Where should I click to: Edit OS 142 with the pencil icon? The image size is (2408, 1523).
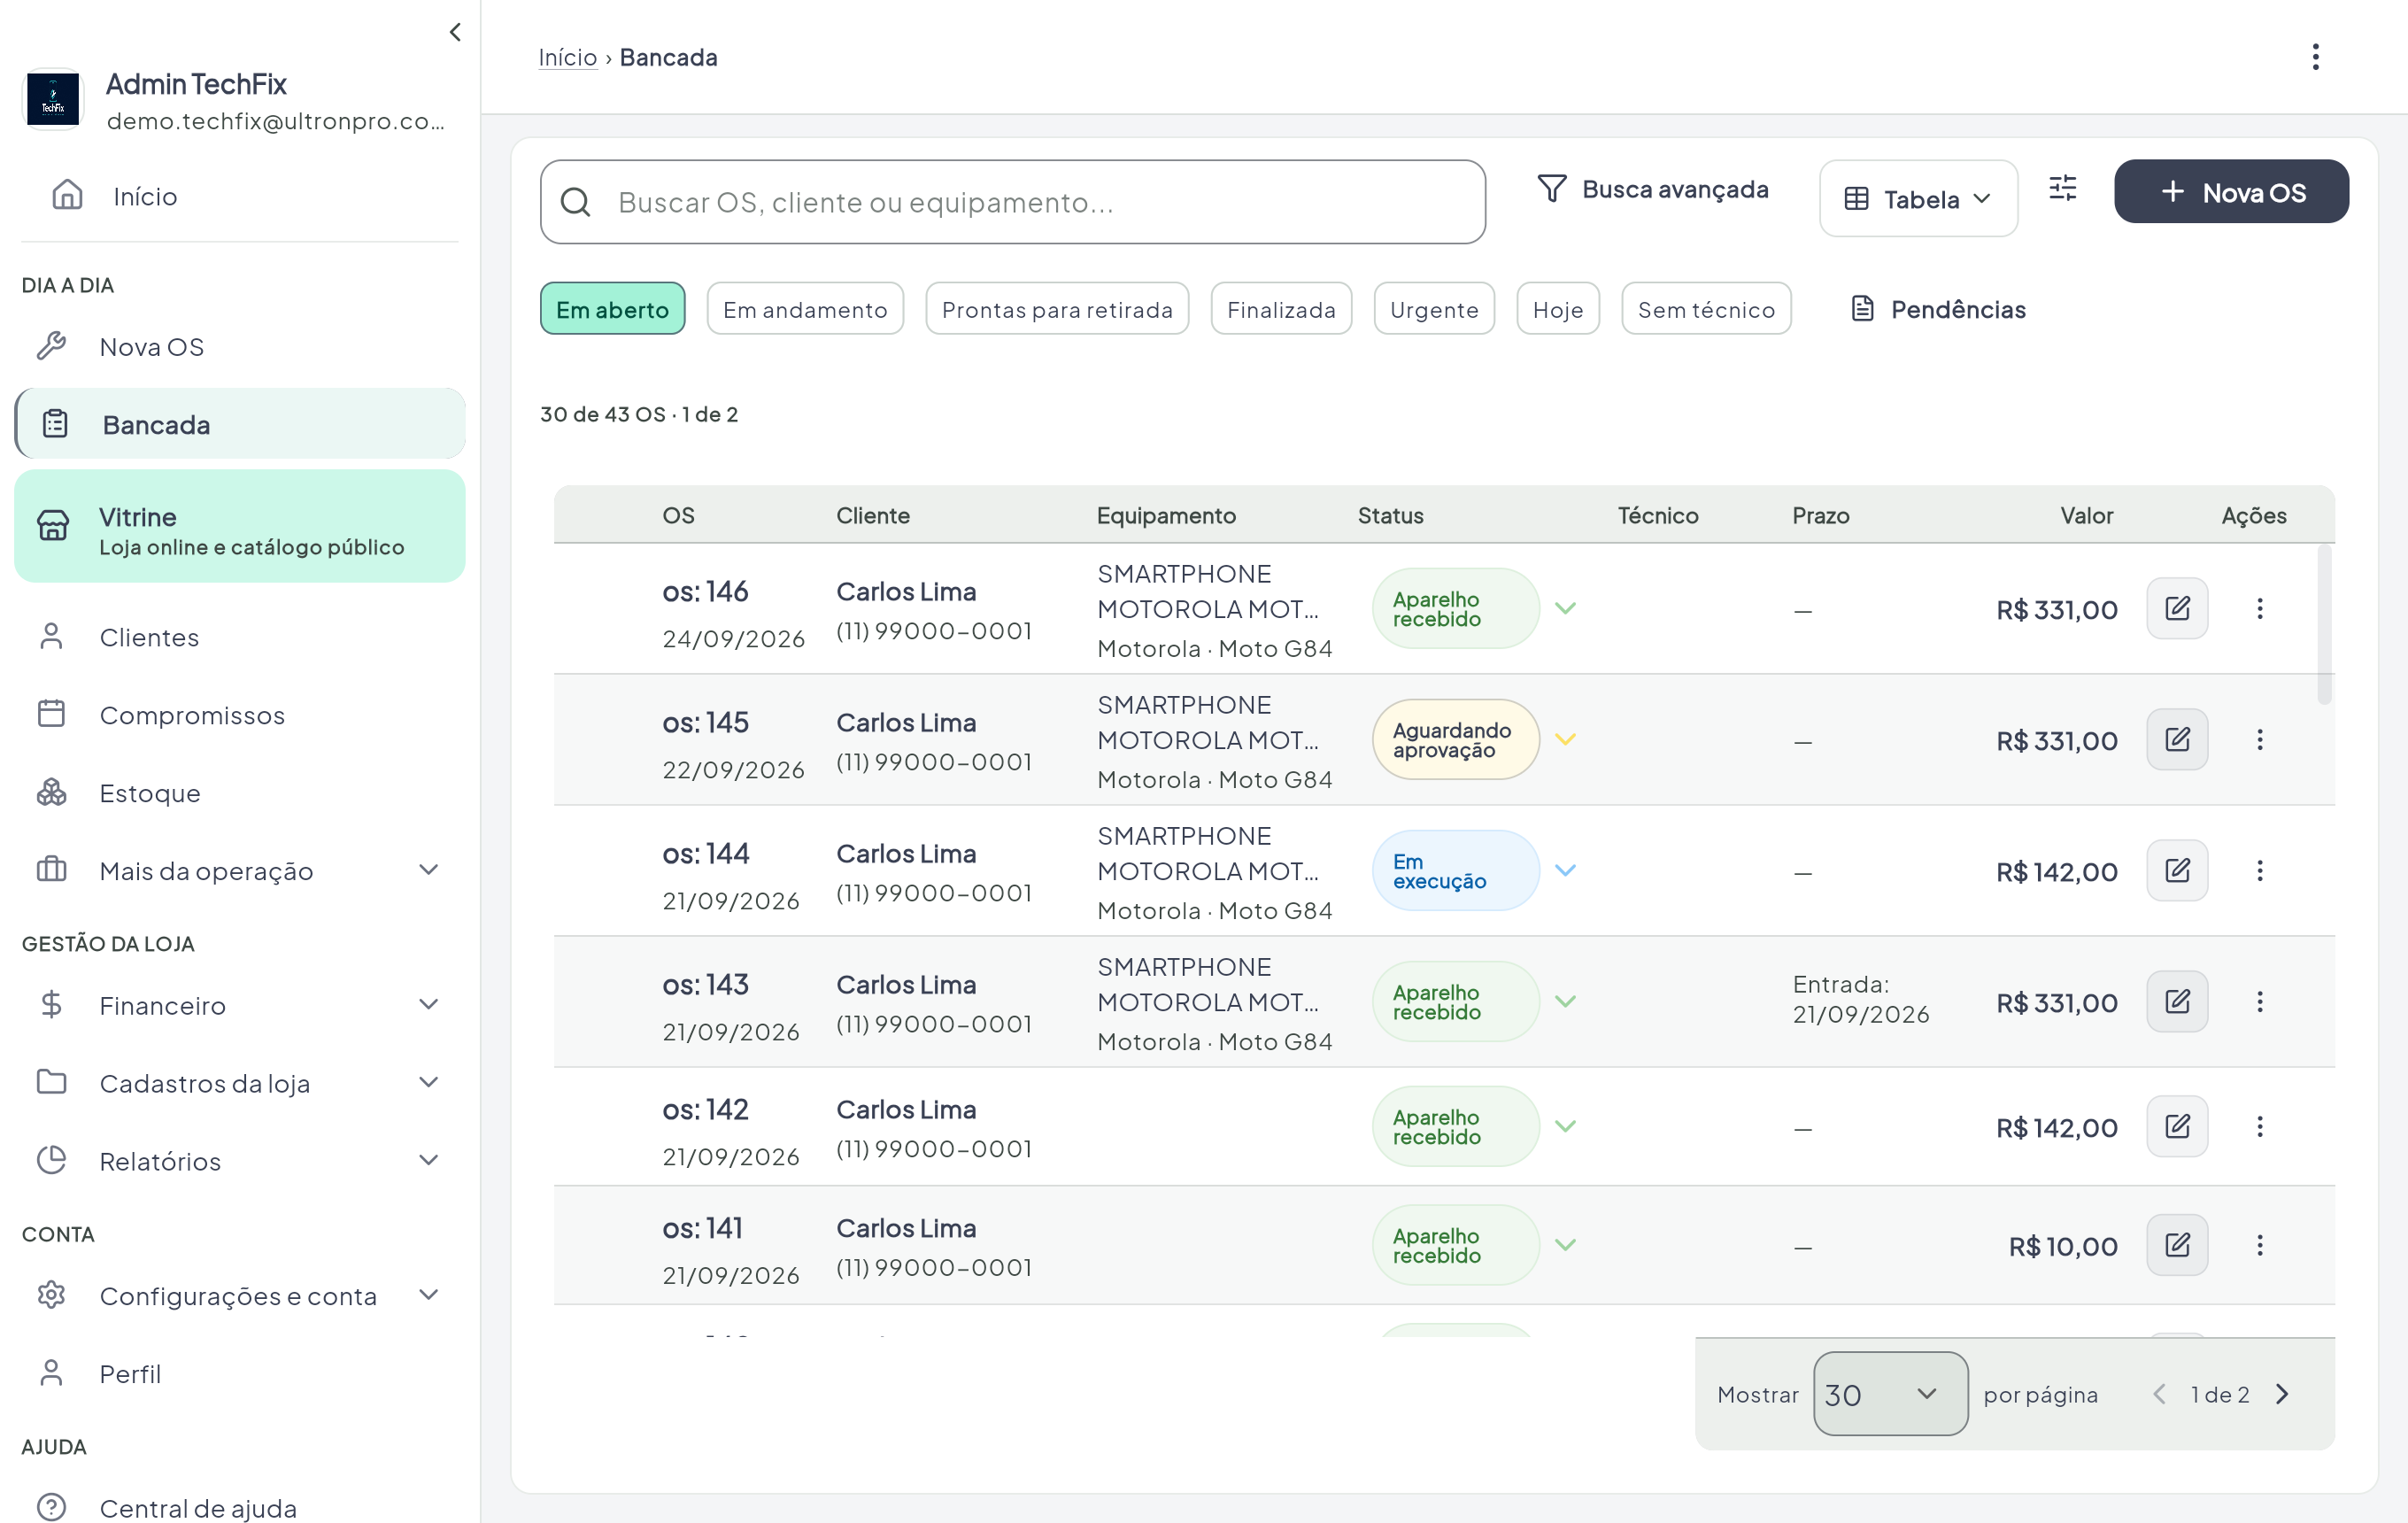click(x=2177, y=1126)
